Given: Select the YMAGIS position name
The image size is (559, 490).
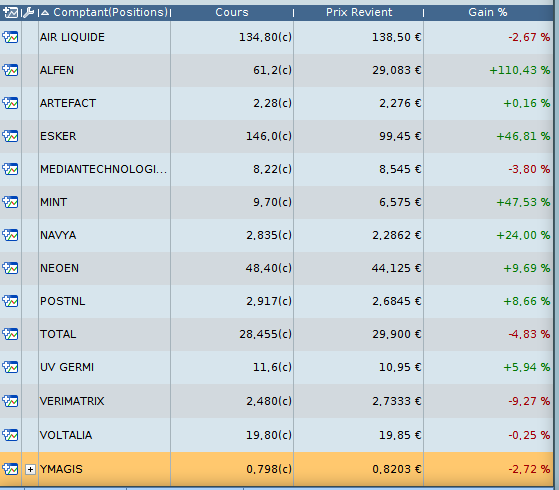Looking at the screenshot, I should coord(61,469).
